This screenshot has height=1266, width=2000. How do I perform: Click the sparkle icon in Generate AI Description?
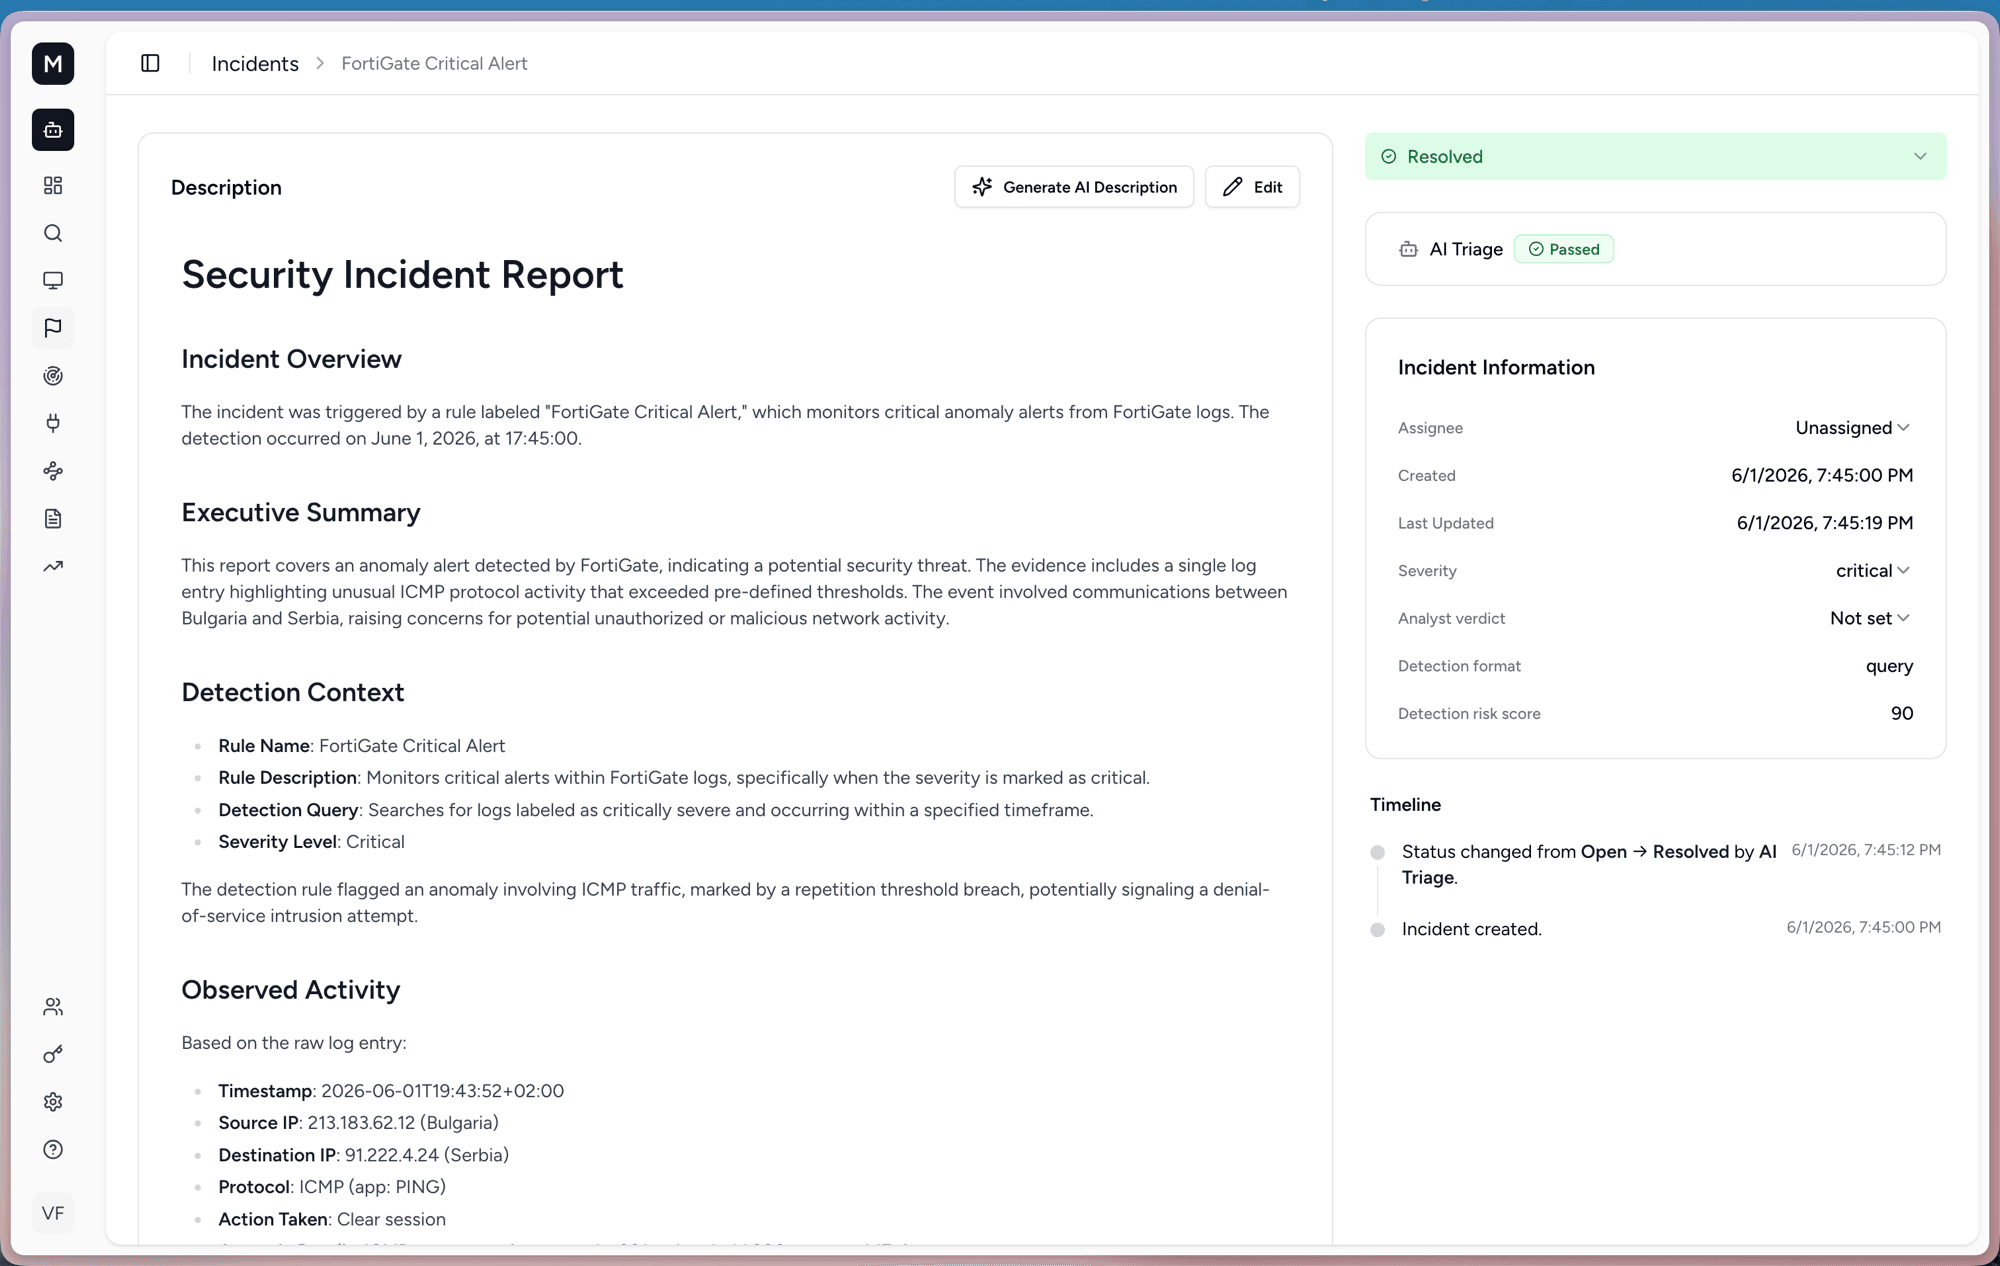(982, 187)
